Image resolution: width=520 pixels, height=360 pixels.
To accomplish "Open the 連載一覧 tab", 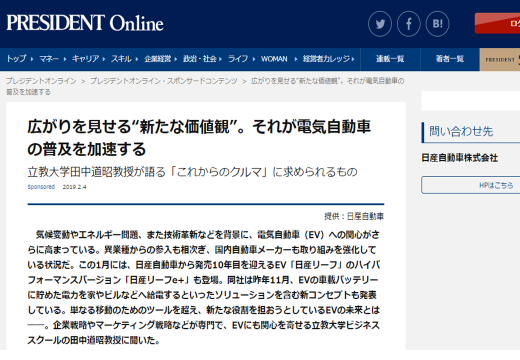I will click(x=390, y=59).
